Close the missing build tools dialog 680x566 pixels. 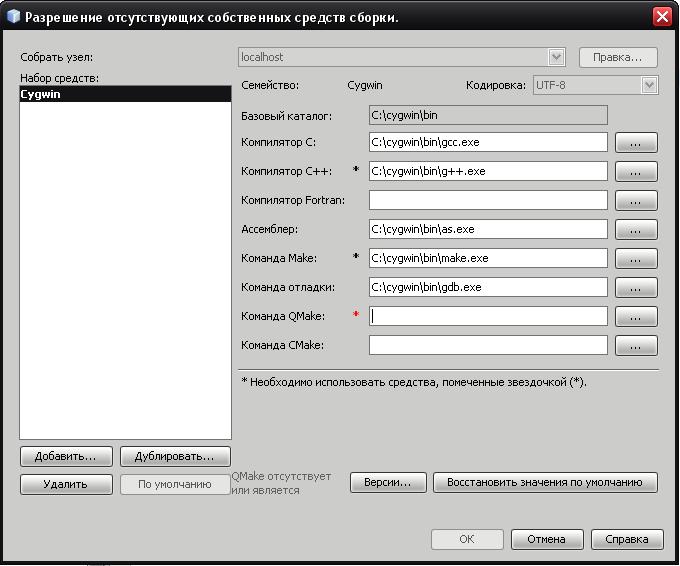click(662, 16)
